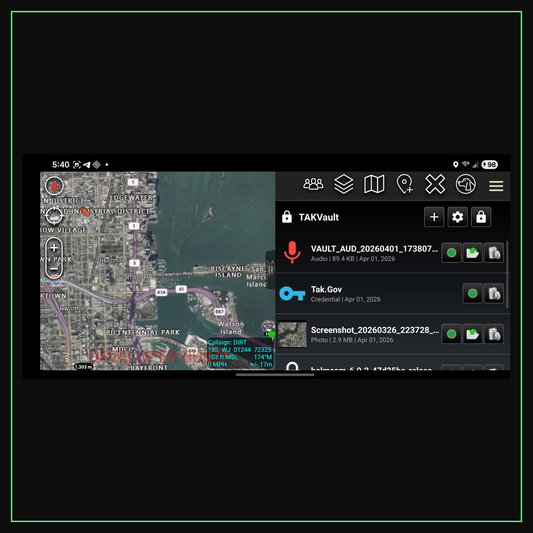The height and width of the screenshot is (533, 533).
Task: Zoom out on the map
Action: [54, 269]
